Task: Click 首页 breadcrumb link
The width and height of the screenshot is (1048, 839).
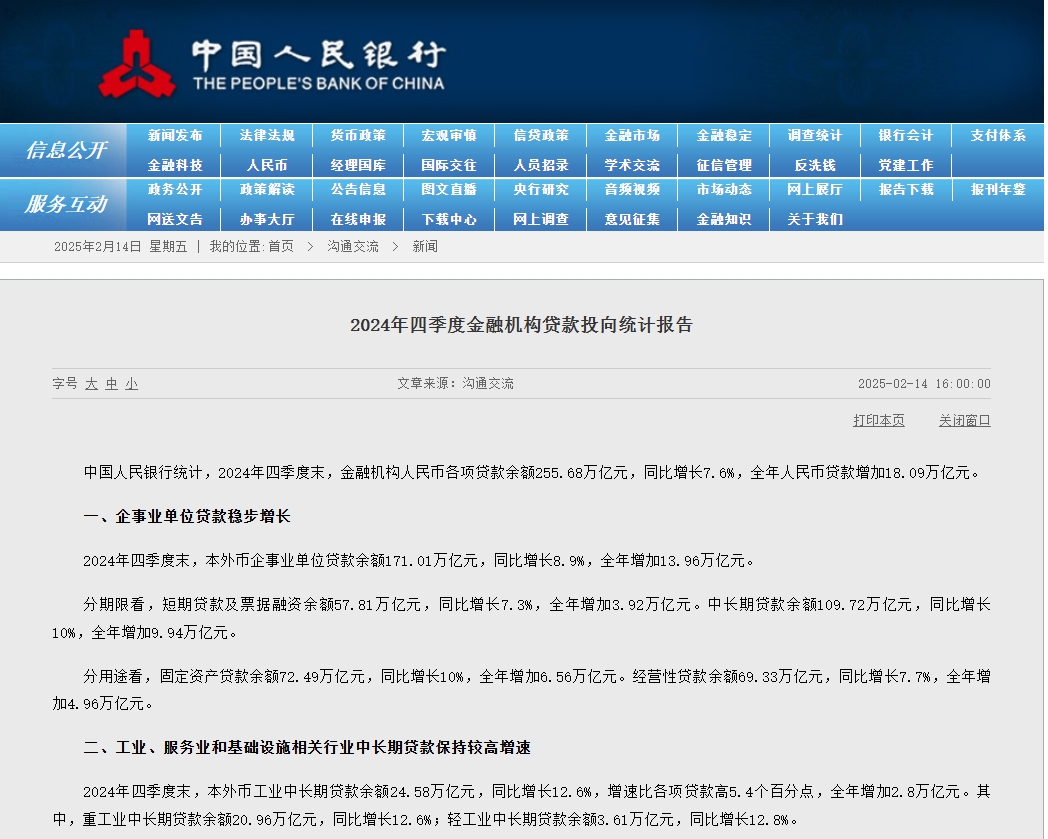Action: [x=281, y=247]
